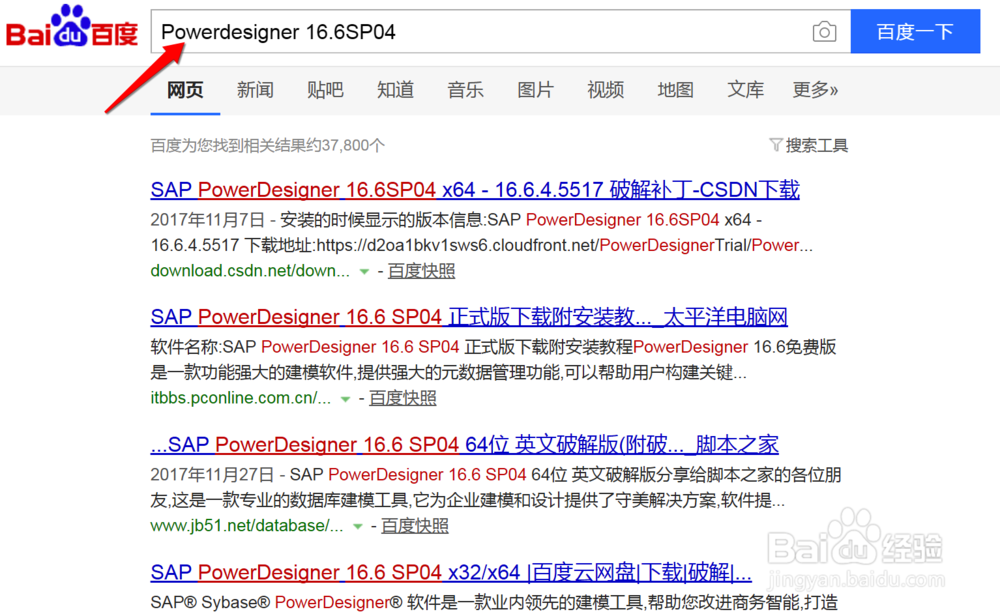Open the 太平洋电脑网 result title
The height and width of the screenshot is (614, 1000).
coord(469,317)
